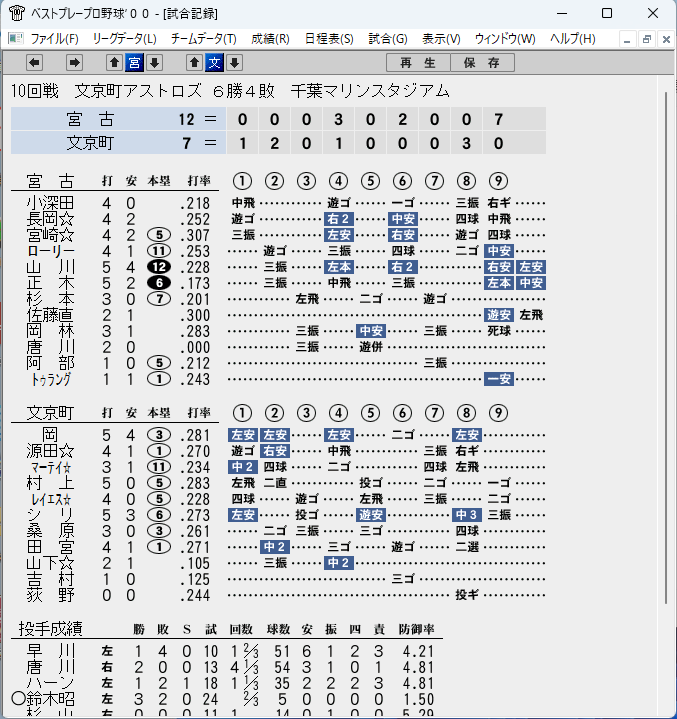
Task: Click the black circled 12 in 山川's row
Action: [x=159, y=267]
